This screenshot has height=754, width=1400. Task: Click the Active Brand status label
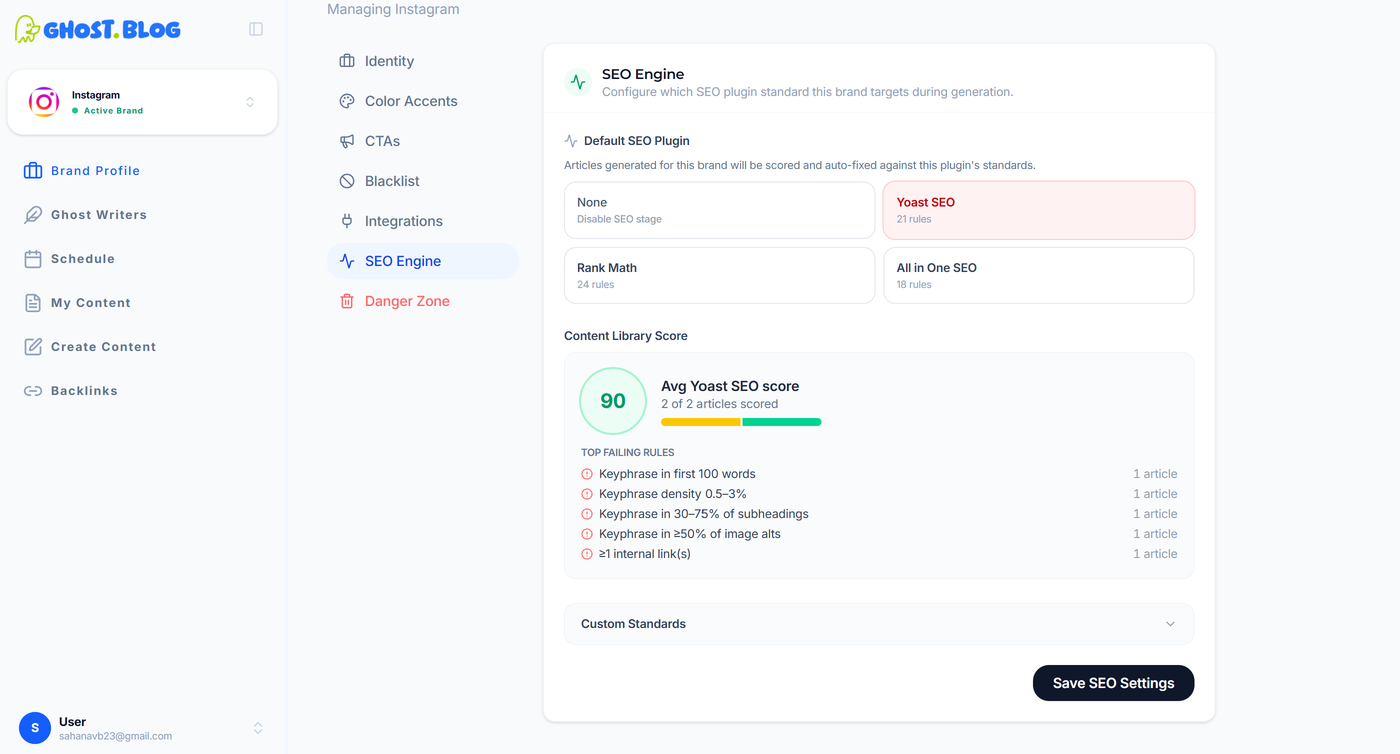(x=113, y=111)
